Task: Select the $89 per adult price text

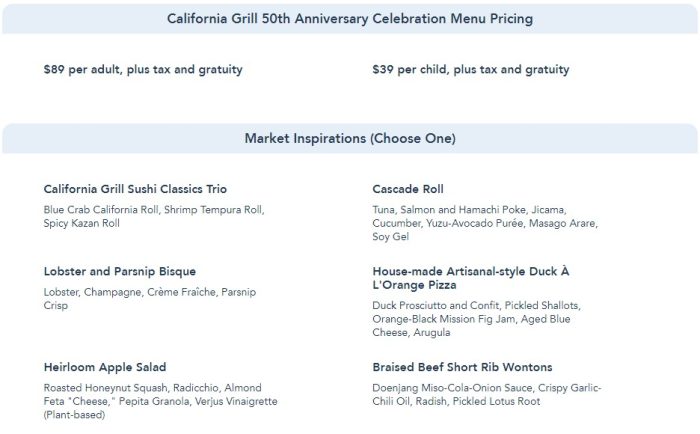Action: click(143, 70)
